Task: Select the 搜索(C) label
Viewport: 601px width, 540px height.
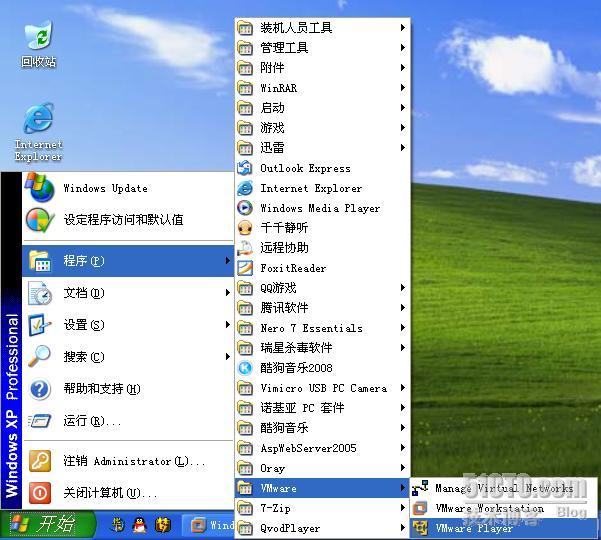Action: (84, 357)
